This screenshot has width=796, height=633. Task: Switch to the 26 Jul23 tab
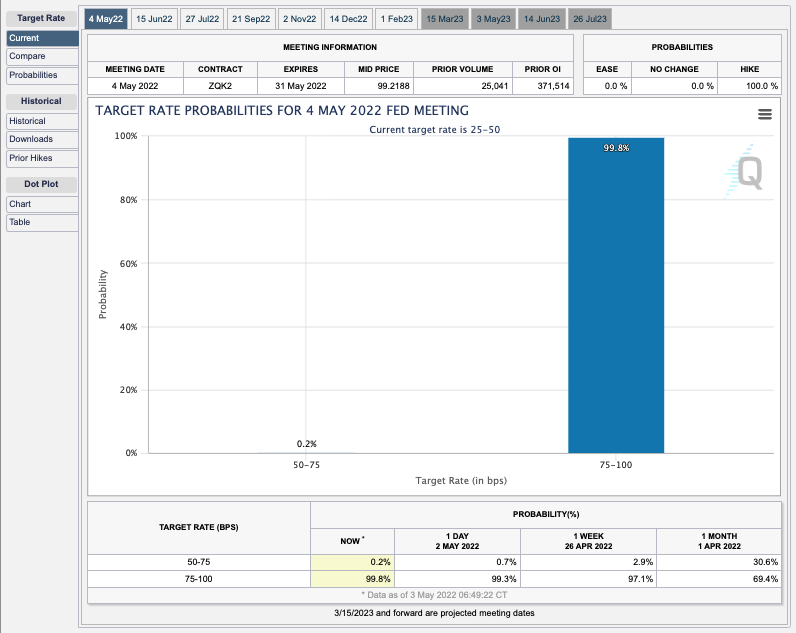(590, 19)
